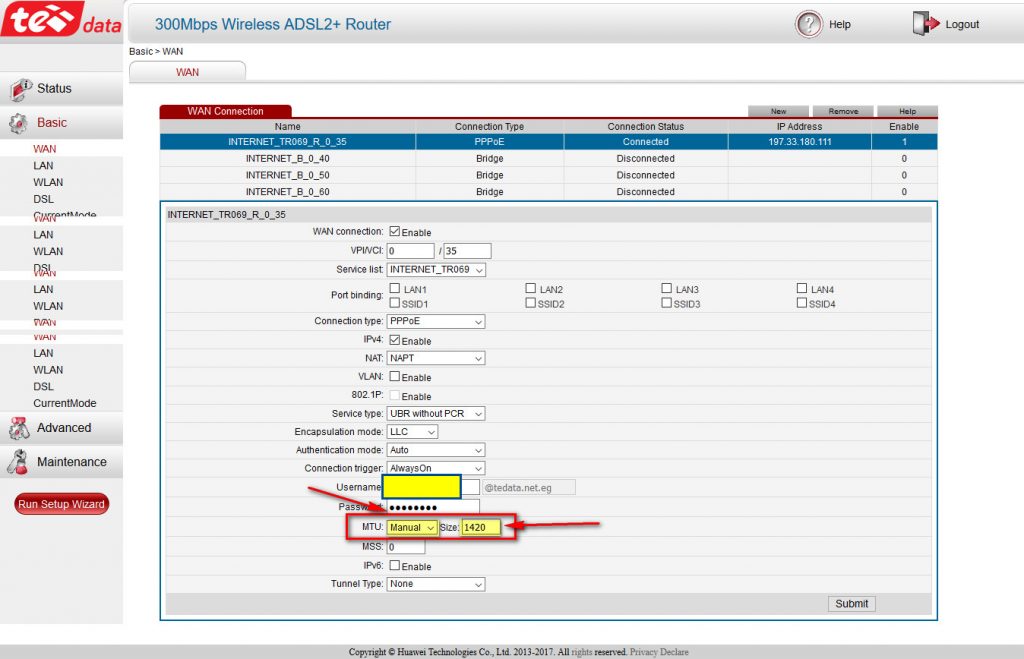Click the question mark Help icon

[808, 24]
